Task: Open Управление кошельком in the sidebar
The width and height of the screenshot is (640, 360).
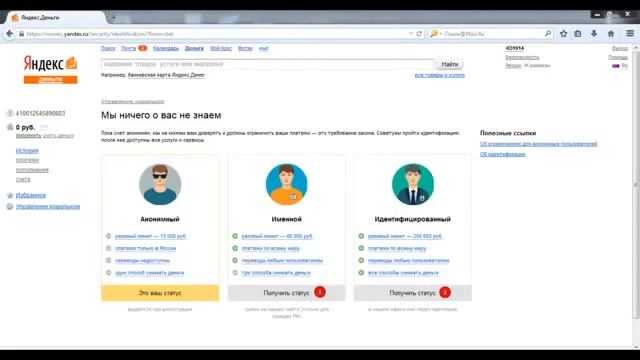Action: pos(48,207)
